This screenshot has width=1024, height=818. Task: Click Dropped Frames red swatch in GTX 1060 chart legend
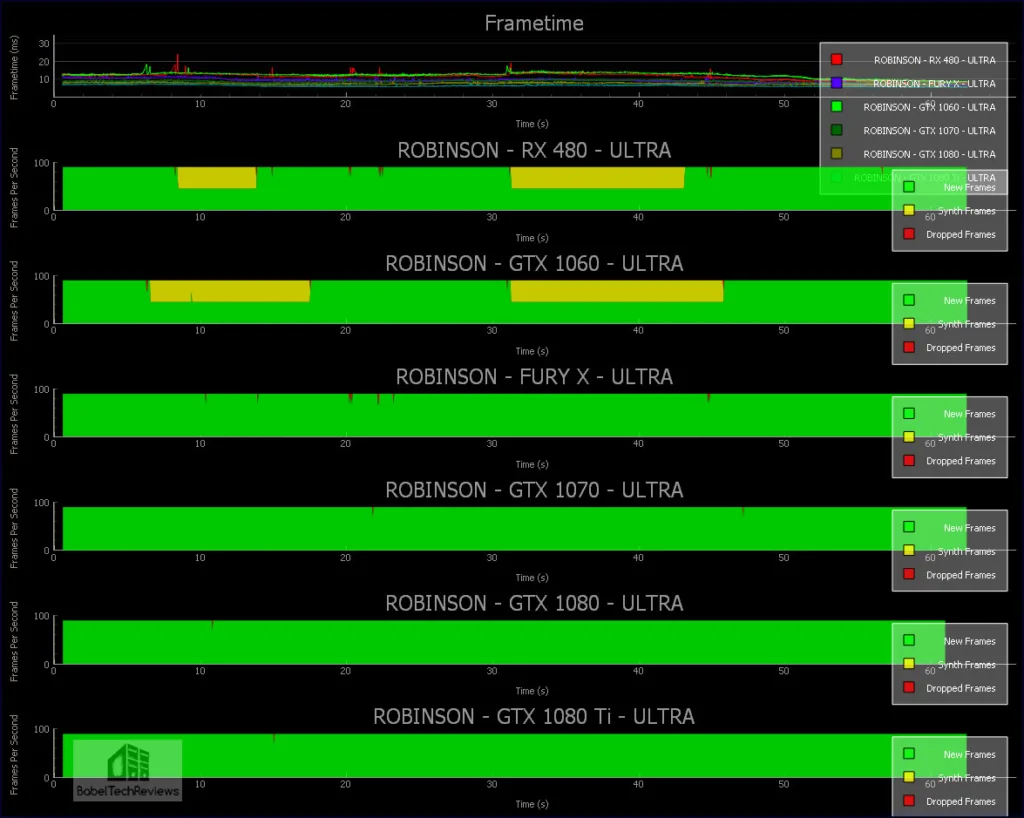coord(908,347)
